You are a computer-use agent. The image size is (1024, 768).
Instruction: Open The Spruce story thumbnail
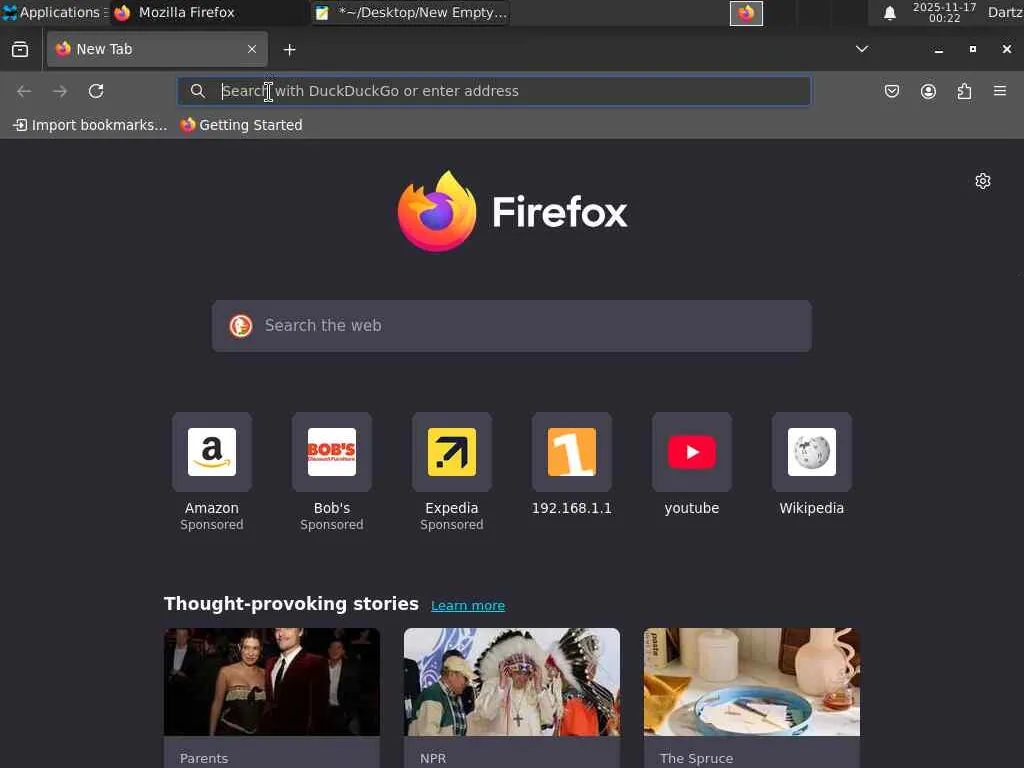pos(752,682)
